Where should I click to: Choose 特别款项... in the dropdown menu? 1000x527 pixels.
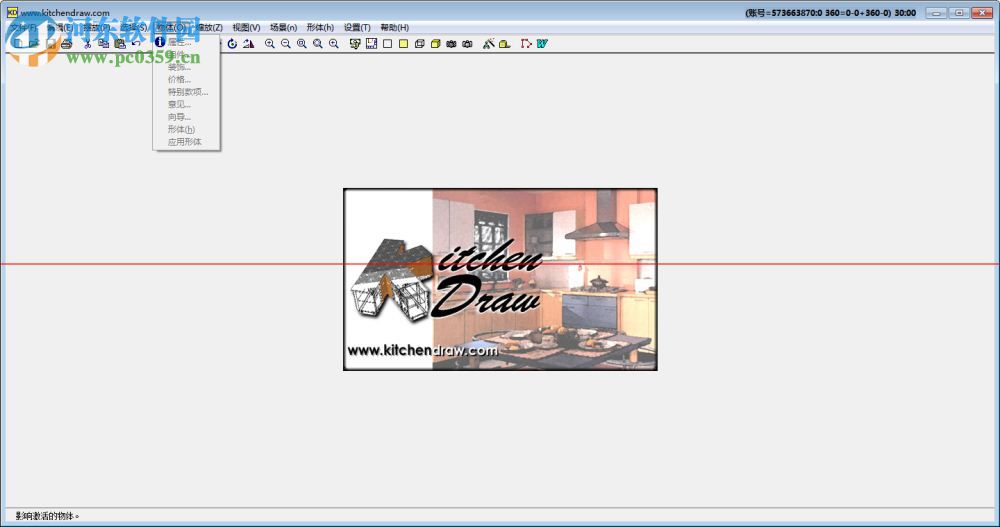[x=187, y=92]
